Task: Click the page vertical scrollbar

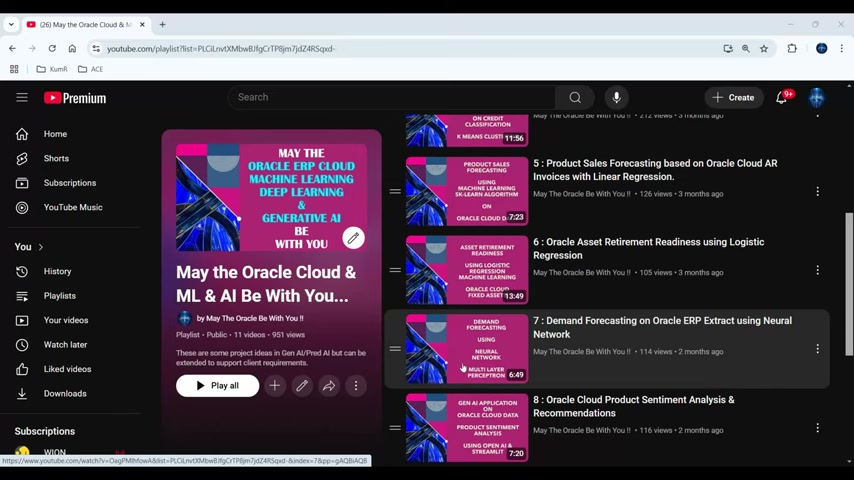Action: (x=849, y=284)
